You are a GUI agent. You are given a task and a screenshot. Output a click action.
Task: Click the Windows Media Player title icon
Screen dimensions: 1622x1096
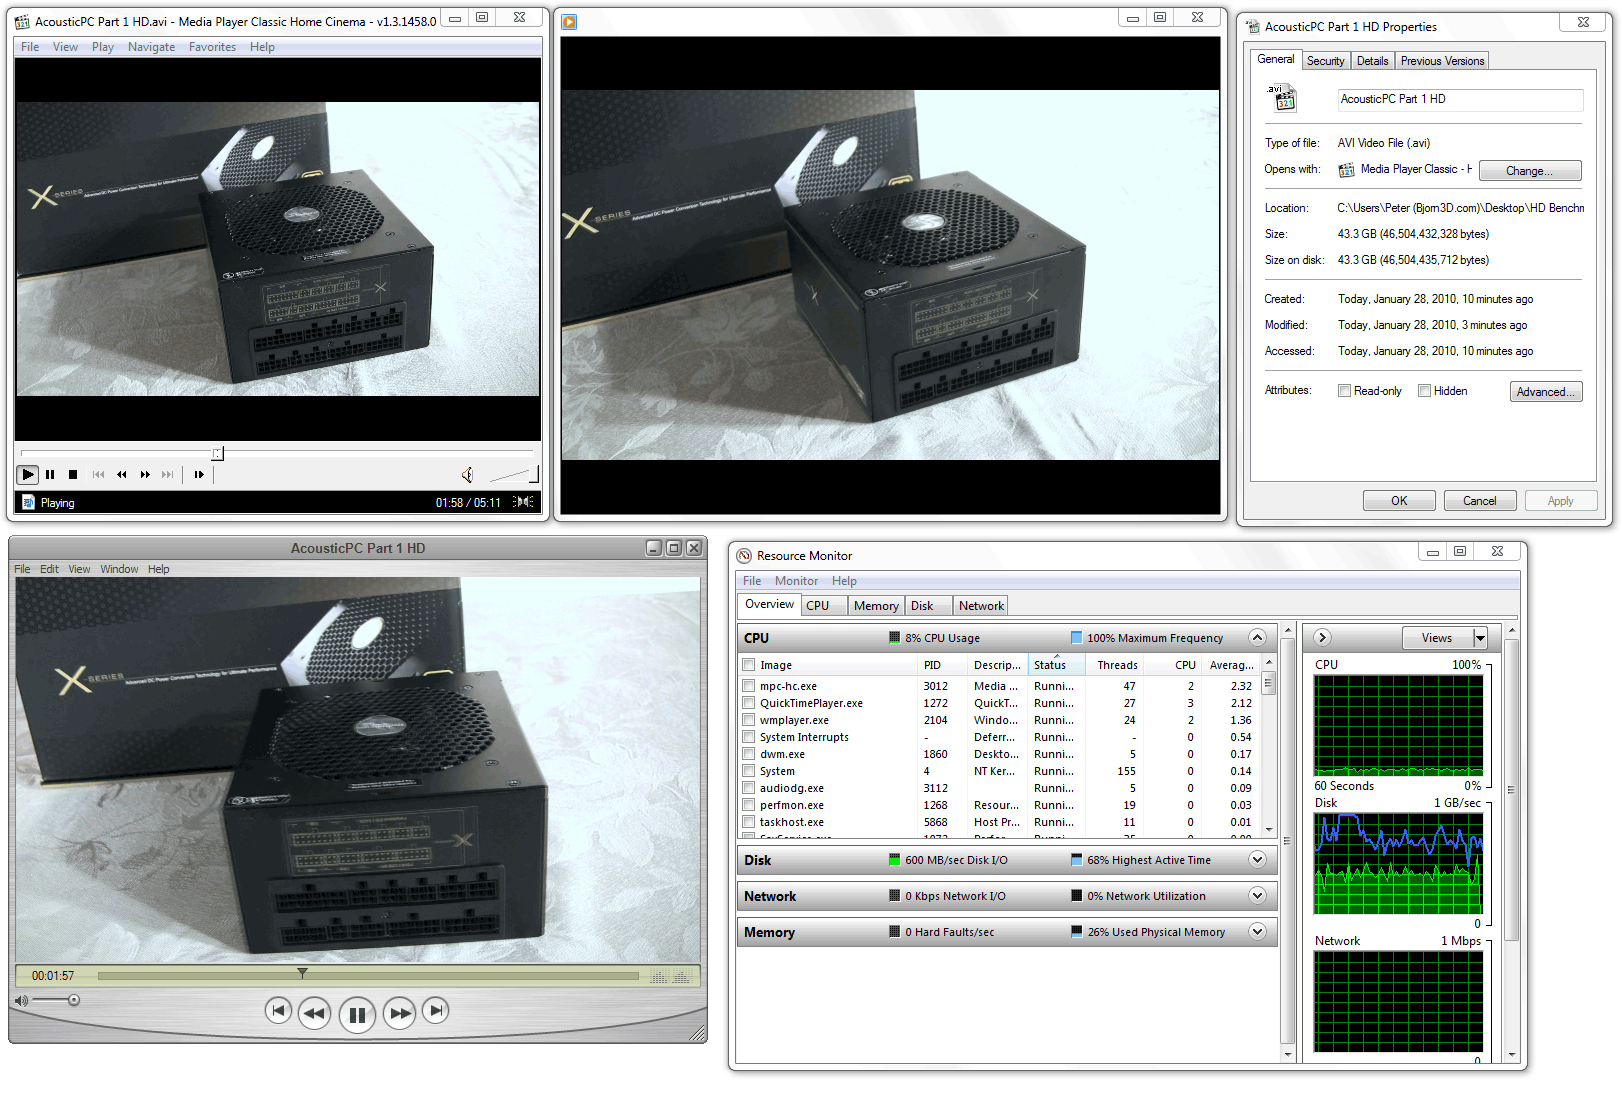tap(569, 21)
